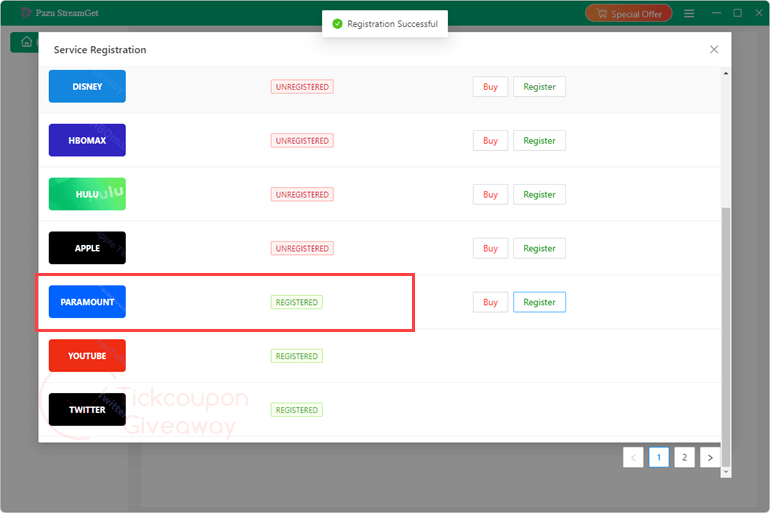
Task: Click the PARAMOUNT service tile
Action: click(x=87, y=302)
